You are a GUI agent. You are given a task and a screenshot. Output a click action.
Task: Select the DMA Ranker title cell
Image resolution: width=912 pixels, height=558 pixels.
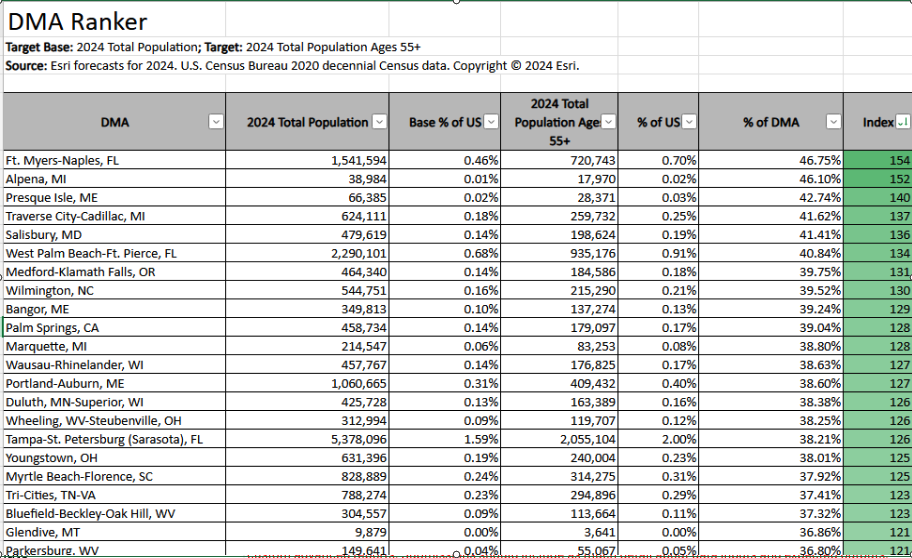[x=78, y=21]
